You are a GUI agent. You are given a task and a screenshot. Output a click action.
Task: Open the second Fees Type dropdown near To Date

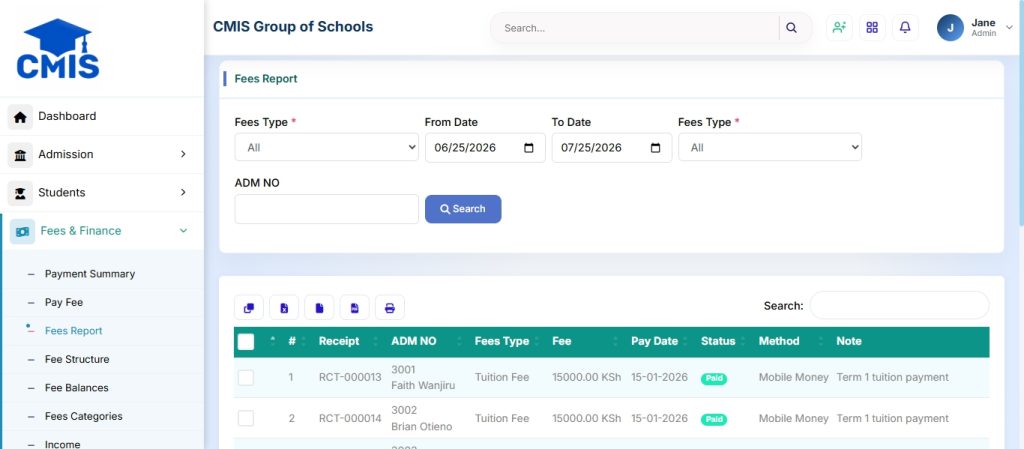[x=770, y=147]
